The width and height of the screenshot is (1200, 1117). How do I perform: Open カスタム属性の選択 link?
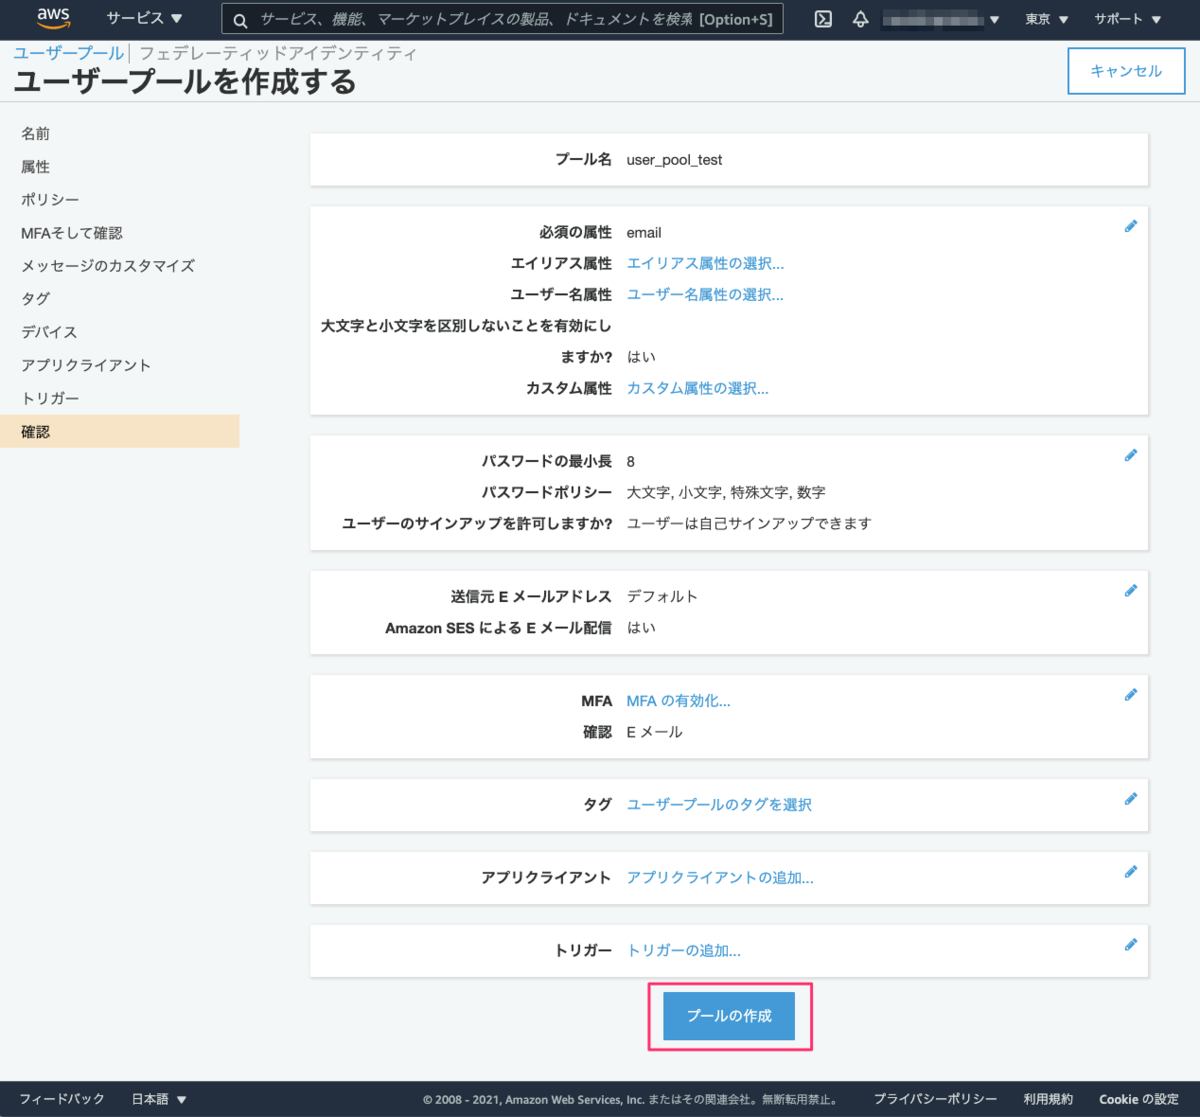point(698,388)
